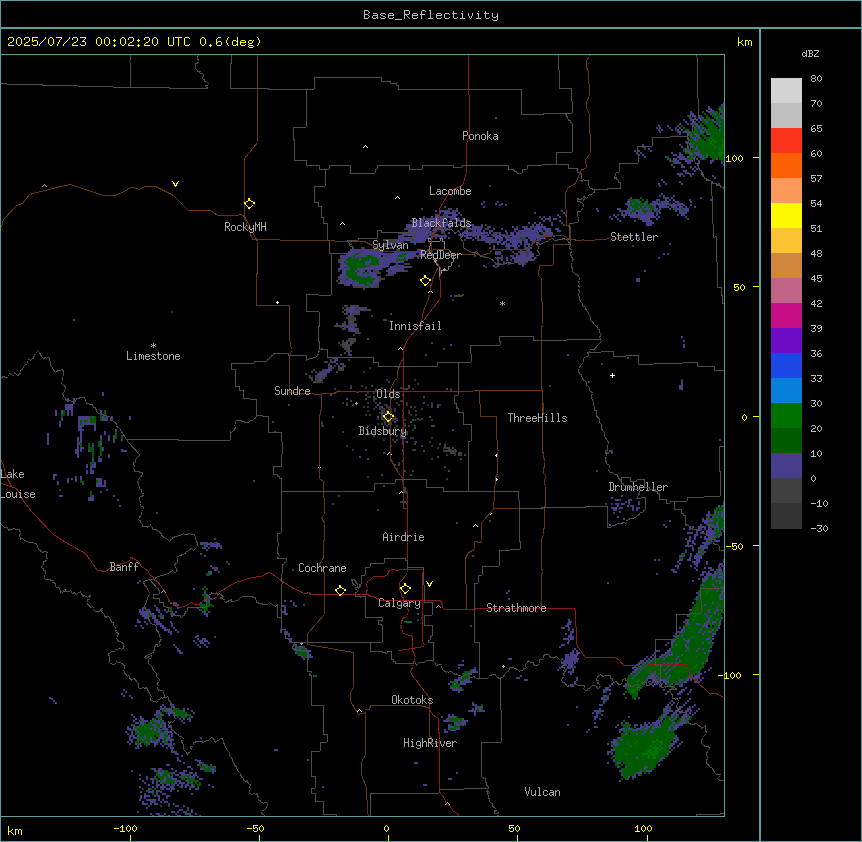
Task: Click the Vulcan label
Action: 542,792
